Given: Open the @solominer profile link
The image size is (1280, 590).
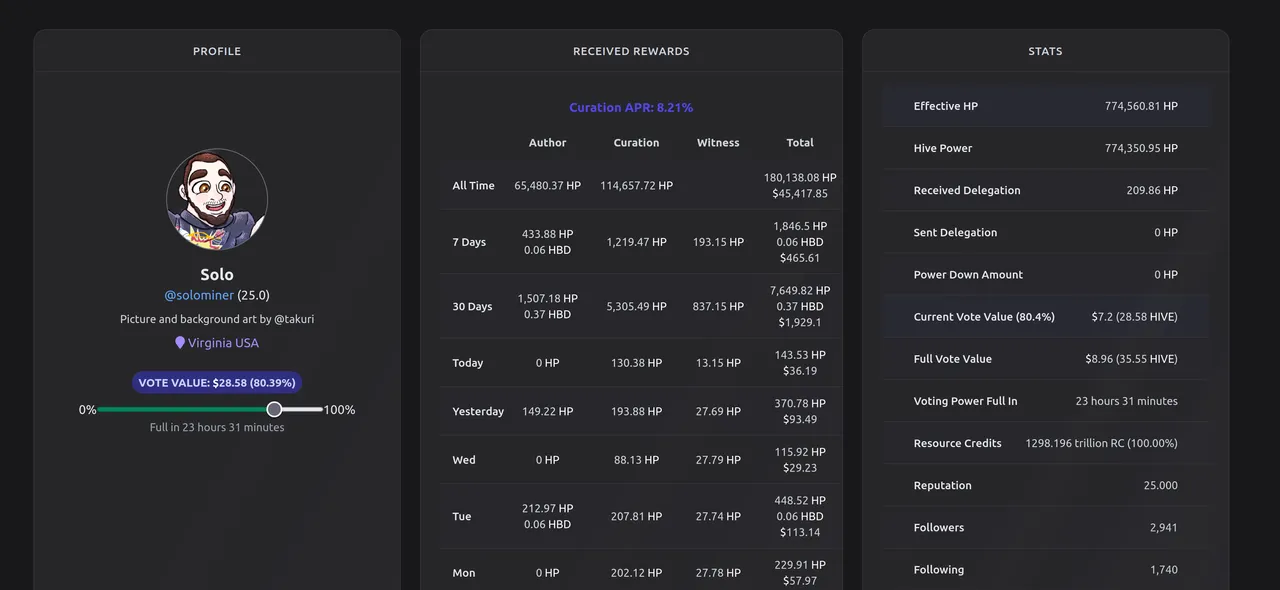Looking at the screenshot, I should [199, 295].
